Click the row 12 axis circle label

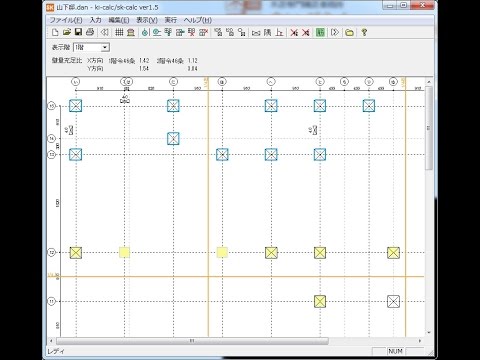coord(52,253)
